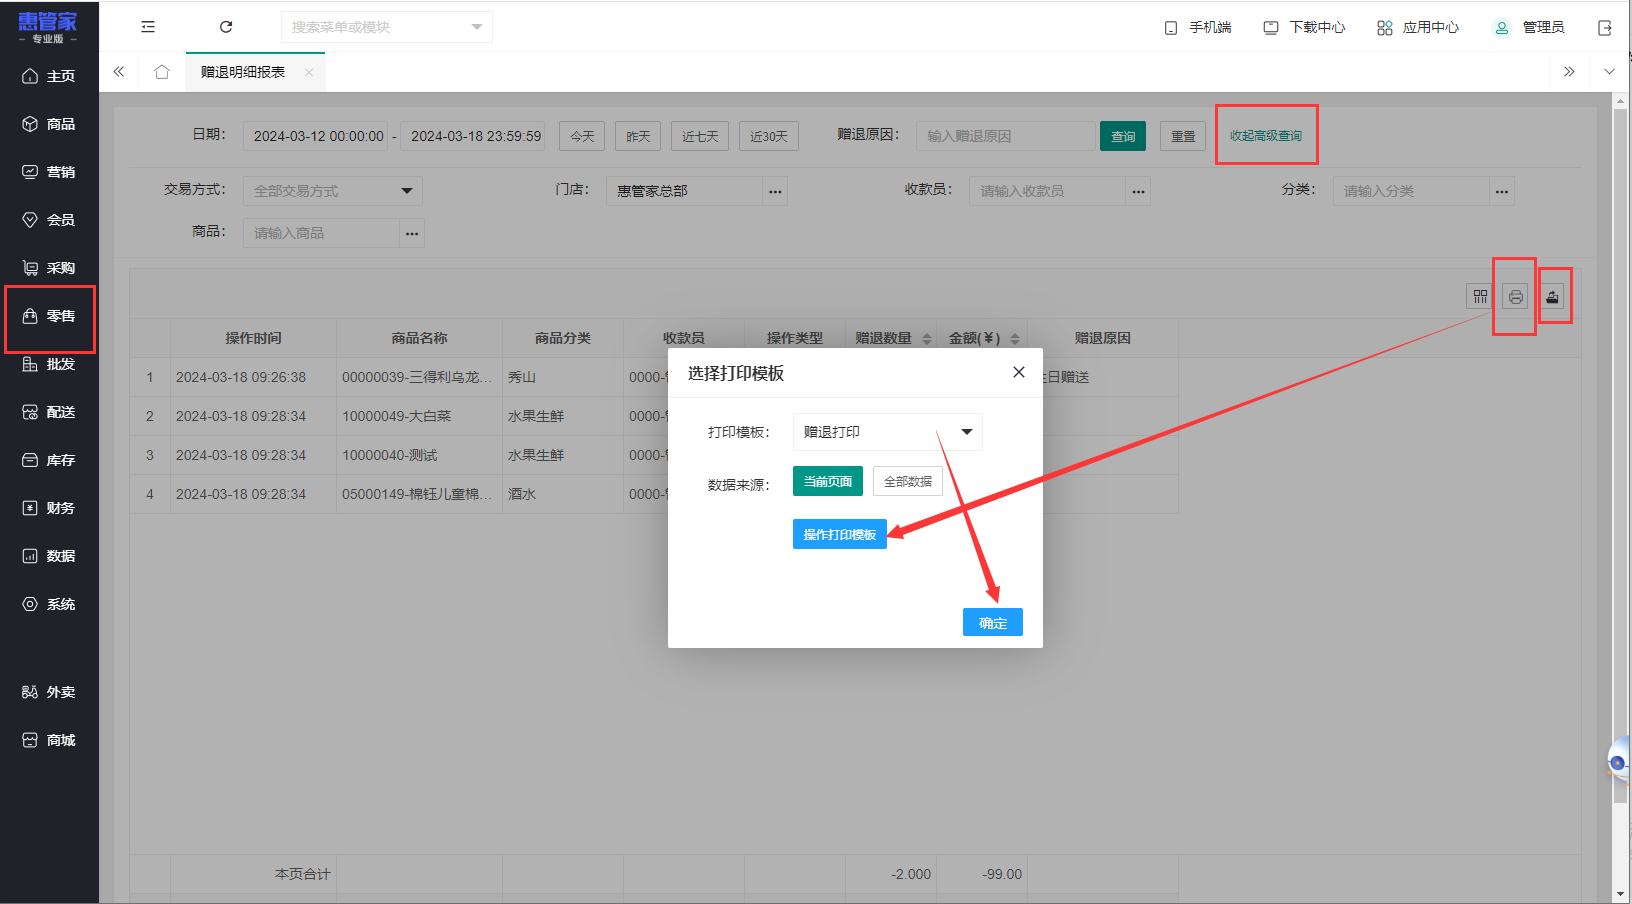Image resolution: width=1632 pixels, height=904 pixels.
Task: Open the 会员 members sidebar menu
Action: [49, 220]
